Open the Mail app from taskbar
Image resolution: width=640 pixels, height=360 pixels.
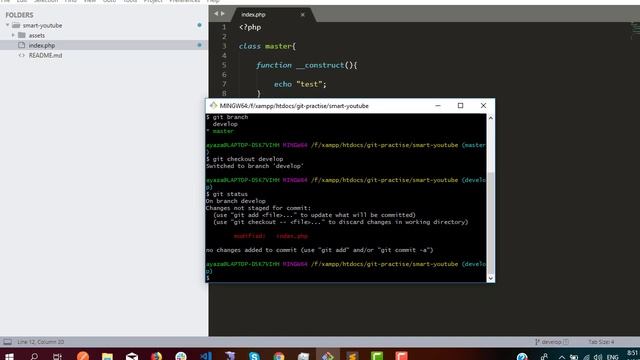coord(132,356)
